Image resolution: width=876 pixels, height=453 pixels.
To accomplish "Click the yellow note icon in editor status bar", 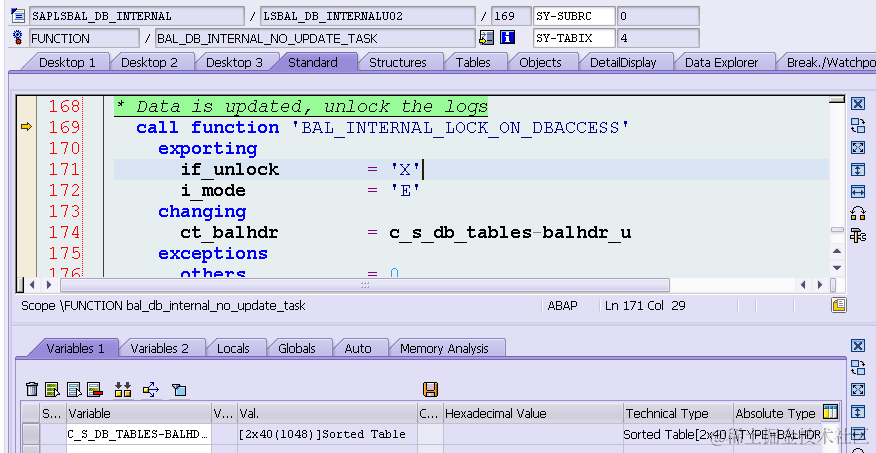I will click(839, 305).
